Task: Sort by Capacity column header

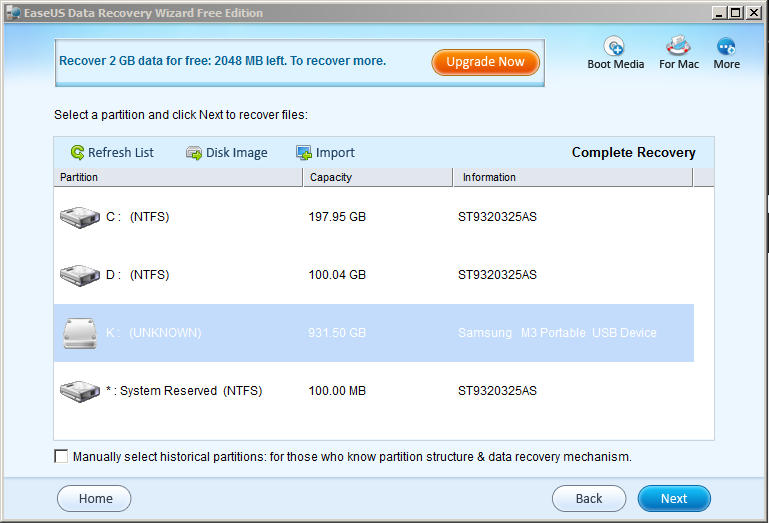Action: tap(378, 177)
